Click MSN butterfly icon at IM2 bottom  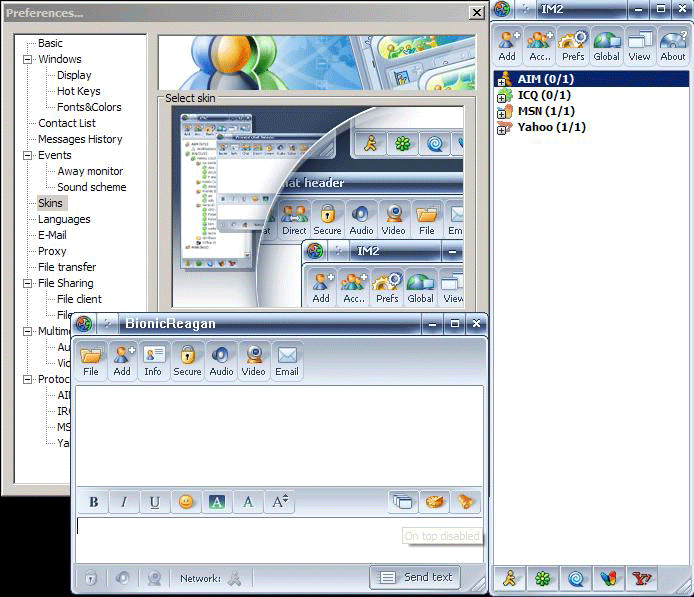[x=609, y=578]
